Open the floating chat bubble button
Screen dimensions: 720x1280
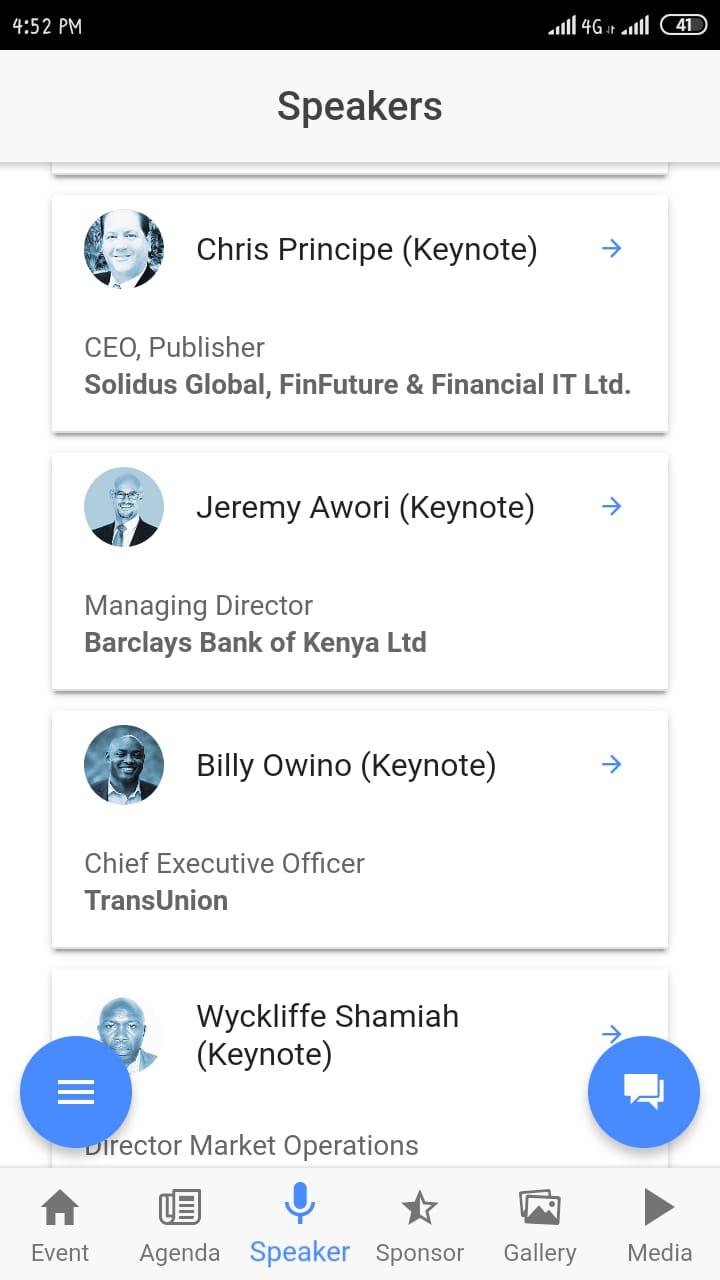pyautogui.click(x=644, y=1092)
